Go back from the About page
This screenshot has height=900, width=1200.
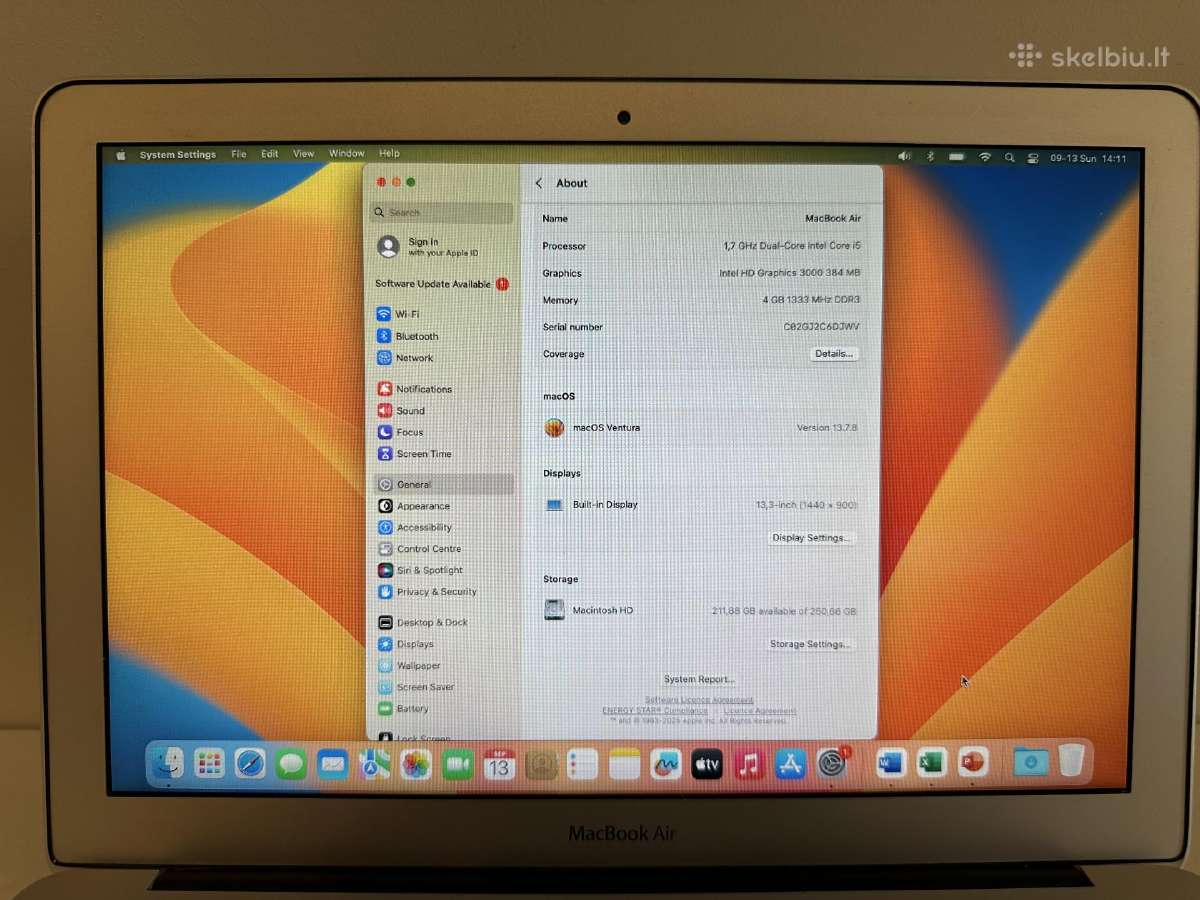[x=539, y=183]
